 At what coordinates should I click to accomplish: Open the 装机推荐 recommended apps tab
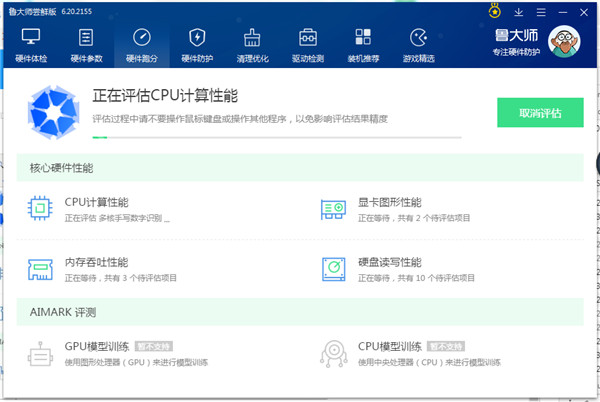[363, 45]
